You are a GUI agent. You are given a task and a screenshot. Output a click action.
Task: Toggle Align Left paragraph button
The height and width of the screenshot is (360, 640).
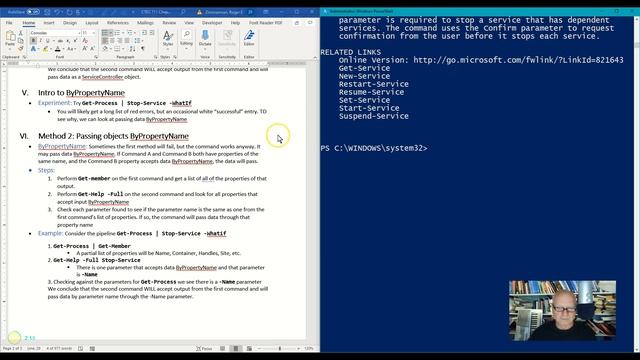[105, 41]
